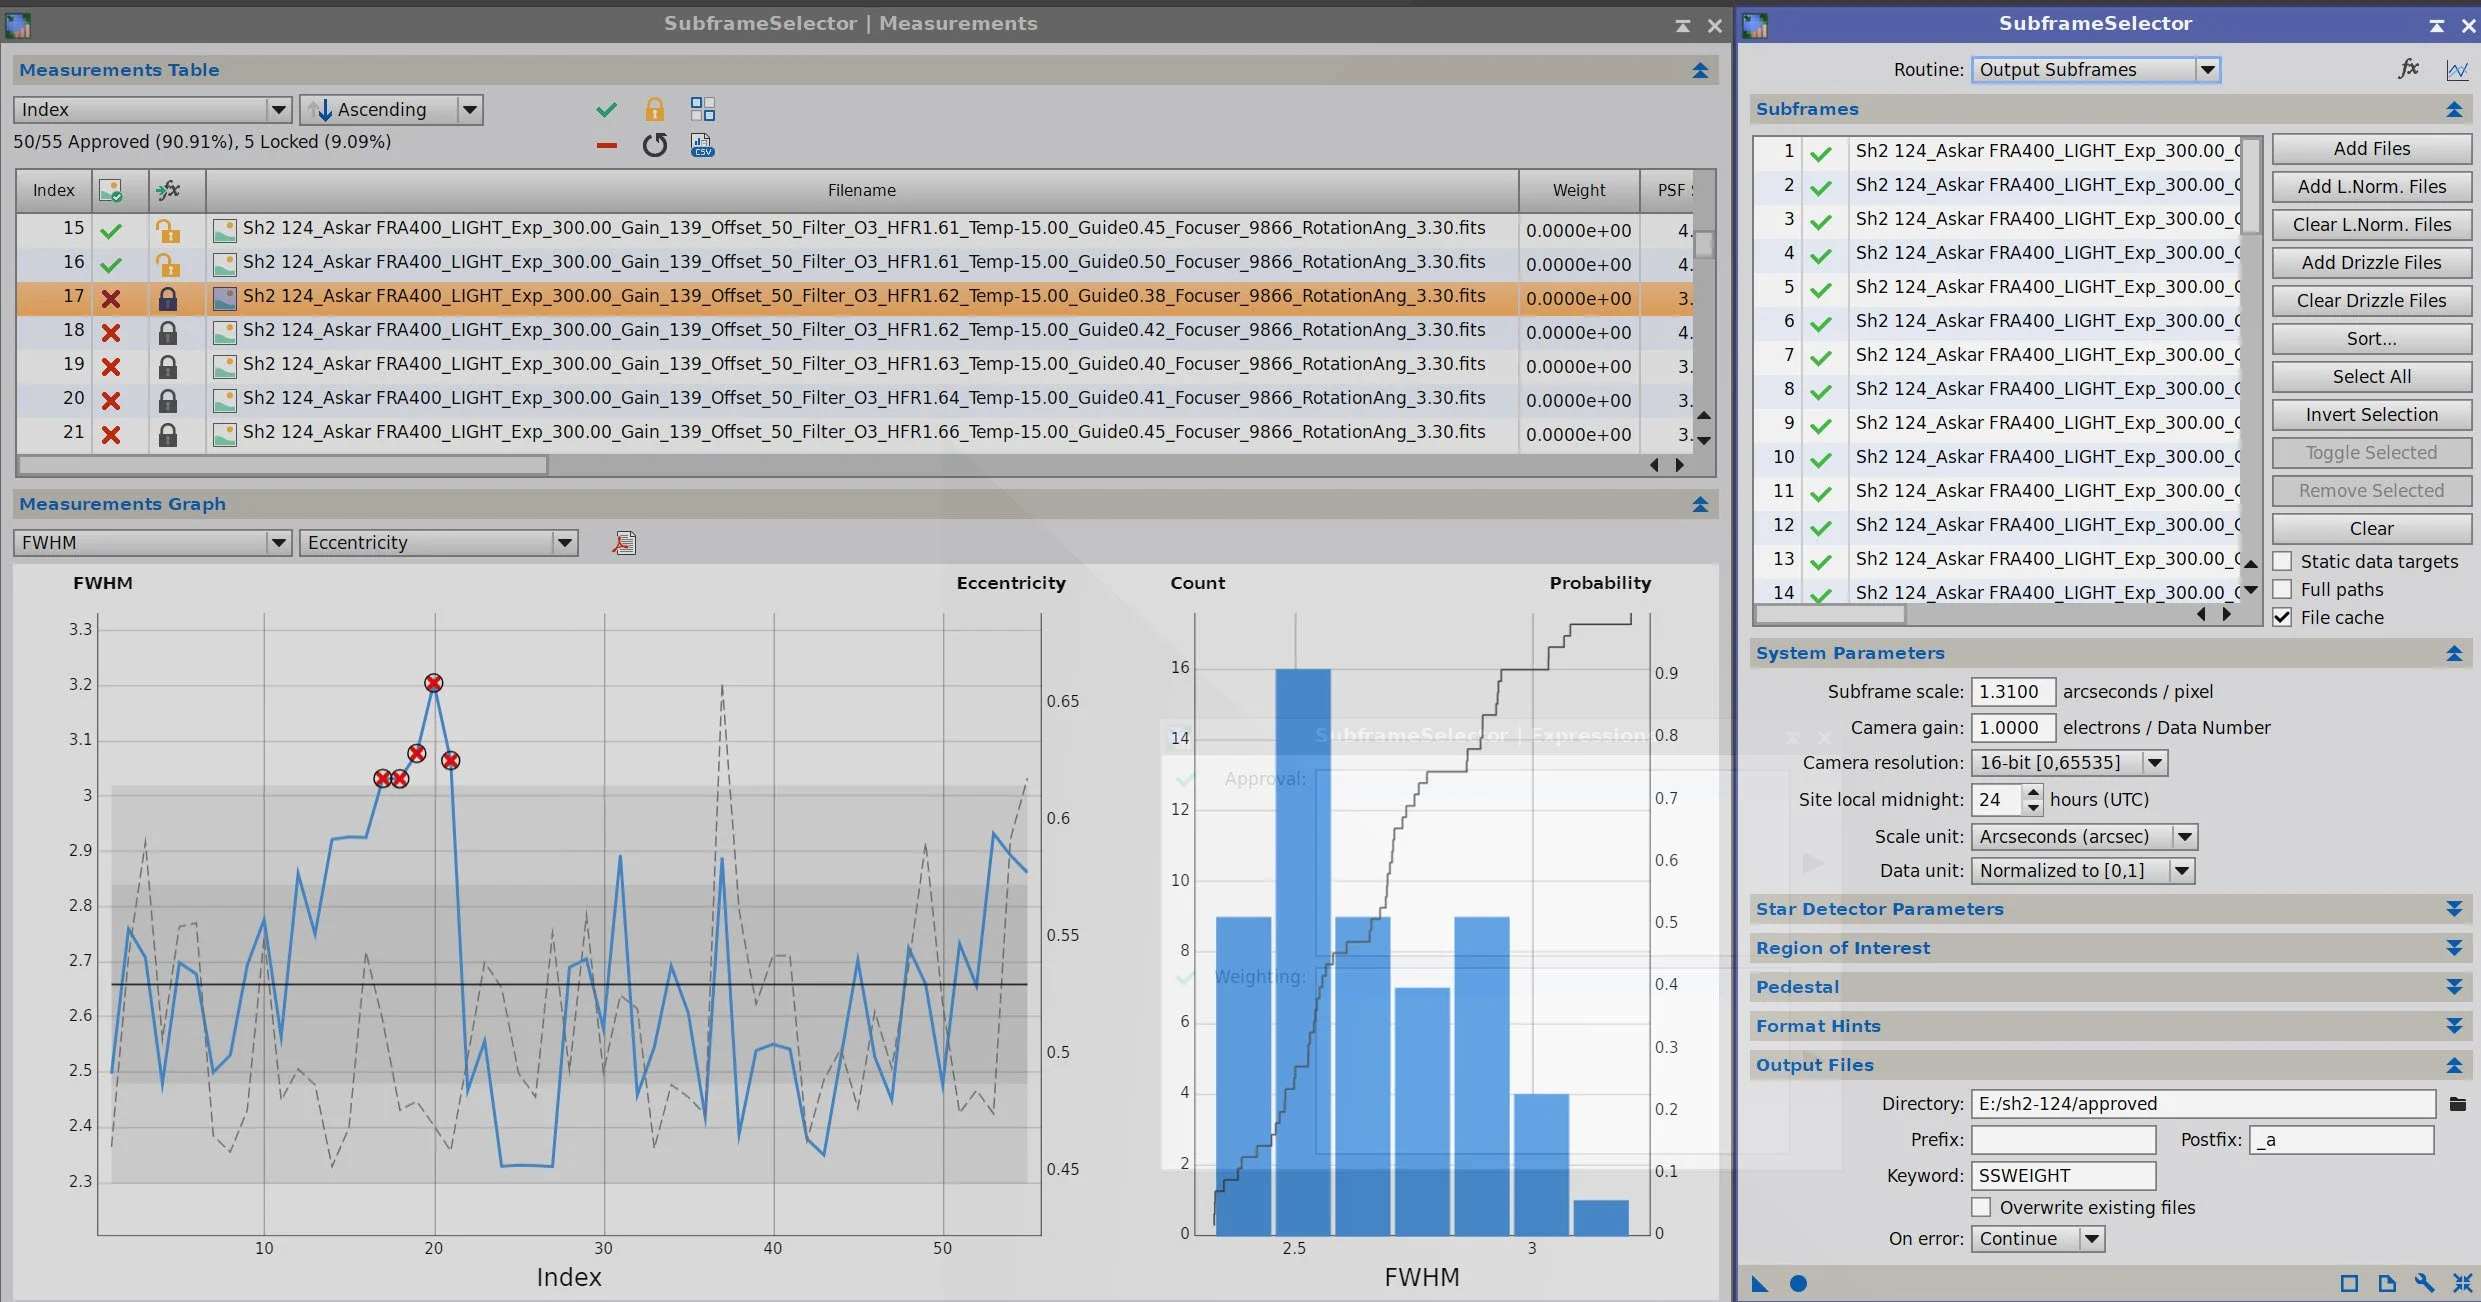The image size is (2481, 1302).
Task: Click the Postfix input field
Action: tap(2340, 1140)
